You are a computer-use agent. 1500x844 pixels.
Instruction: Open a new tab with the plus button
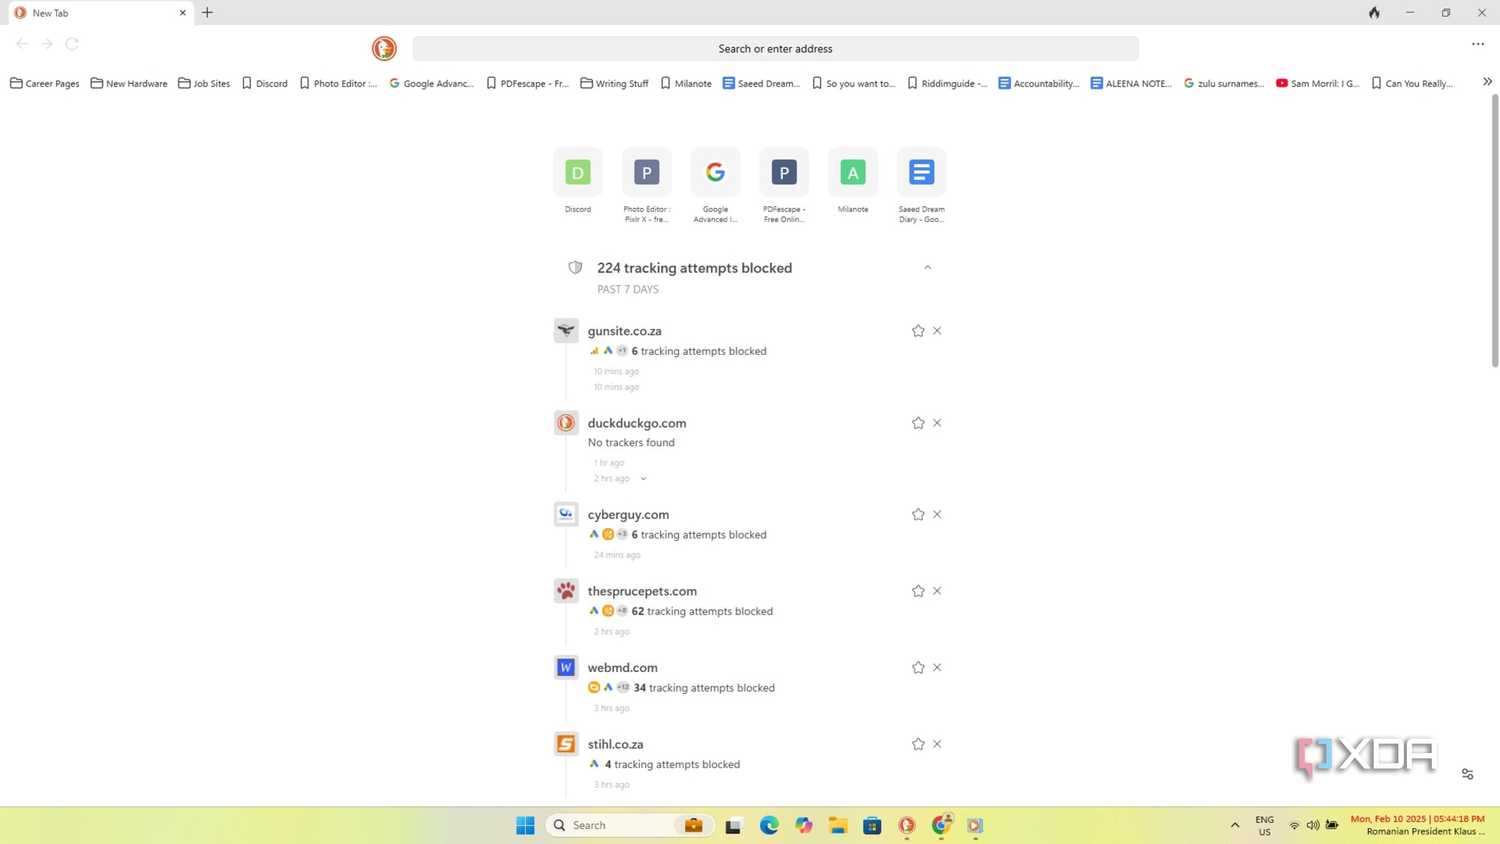[x=207, y=13]
